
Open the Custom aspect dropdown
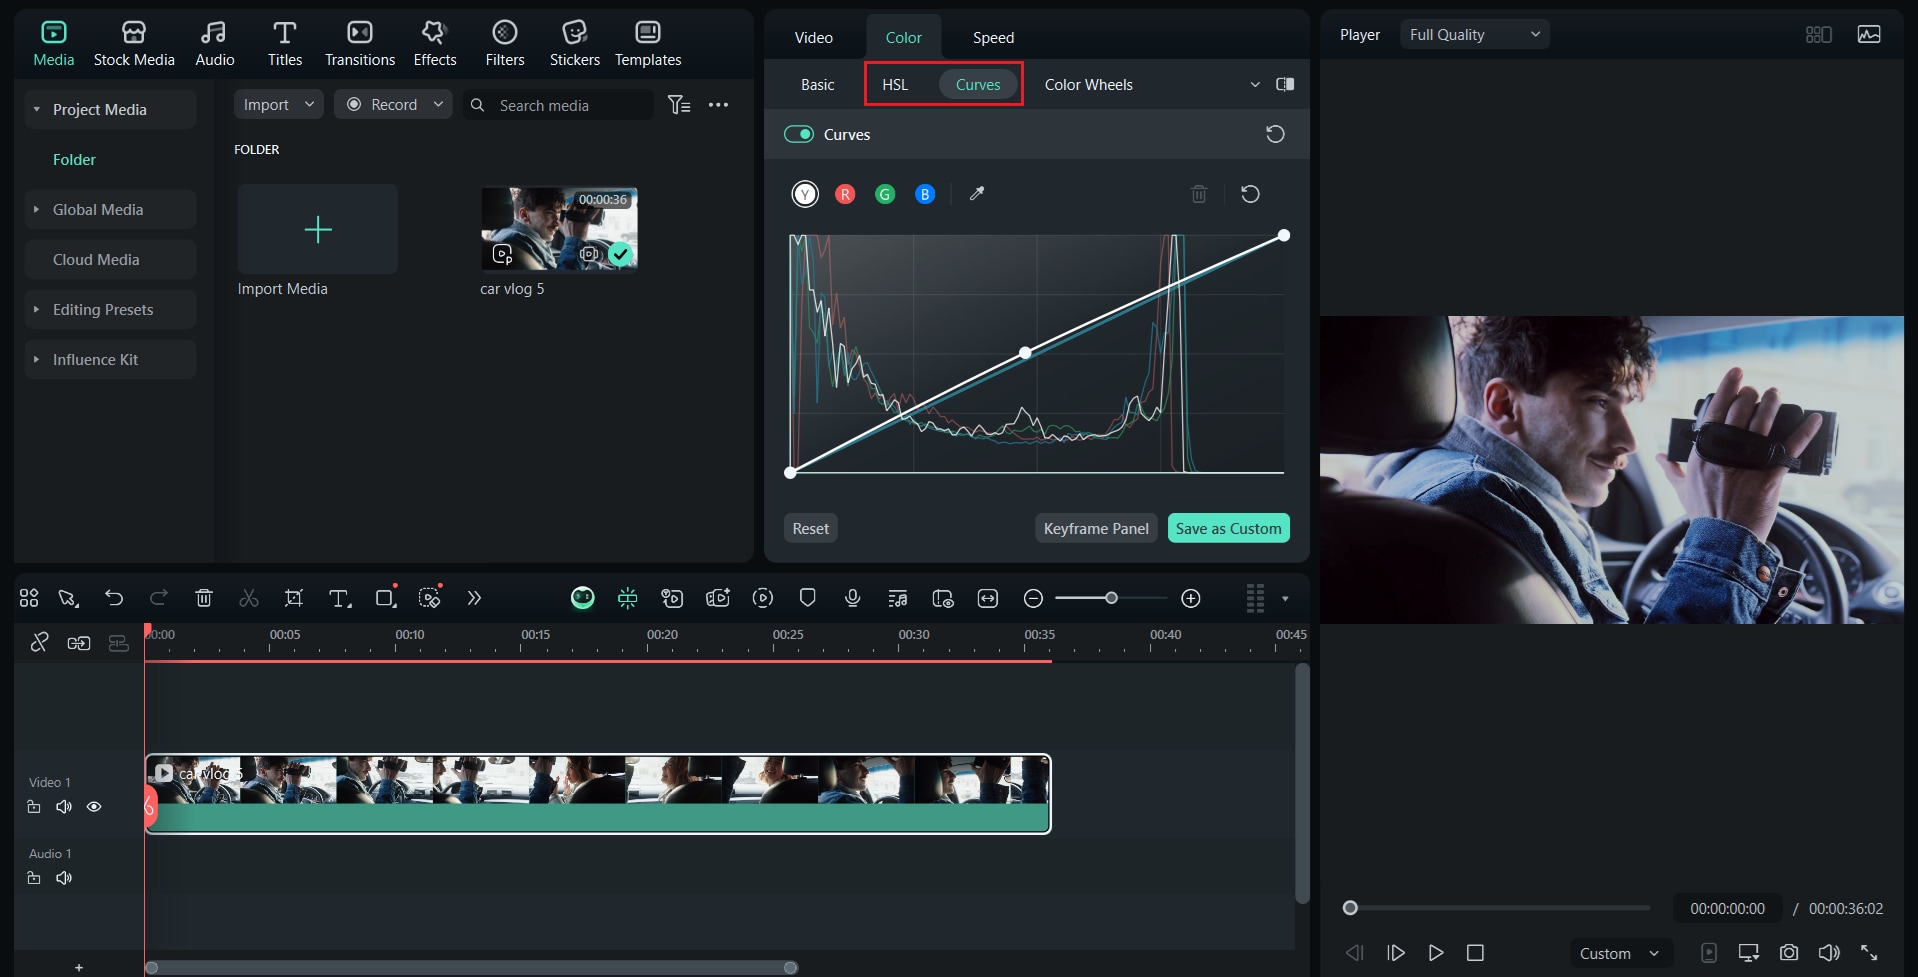(1619, 953)
